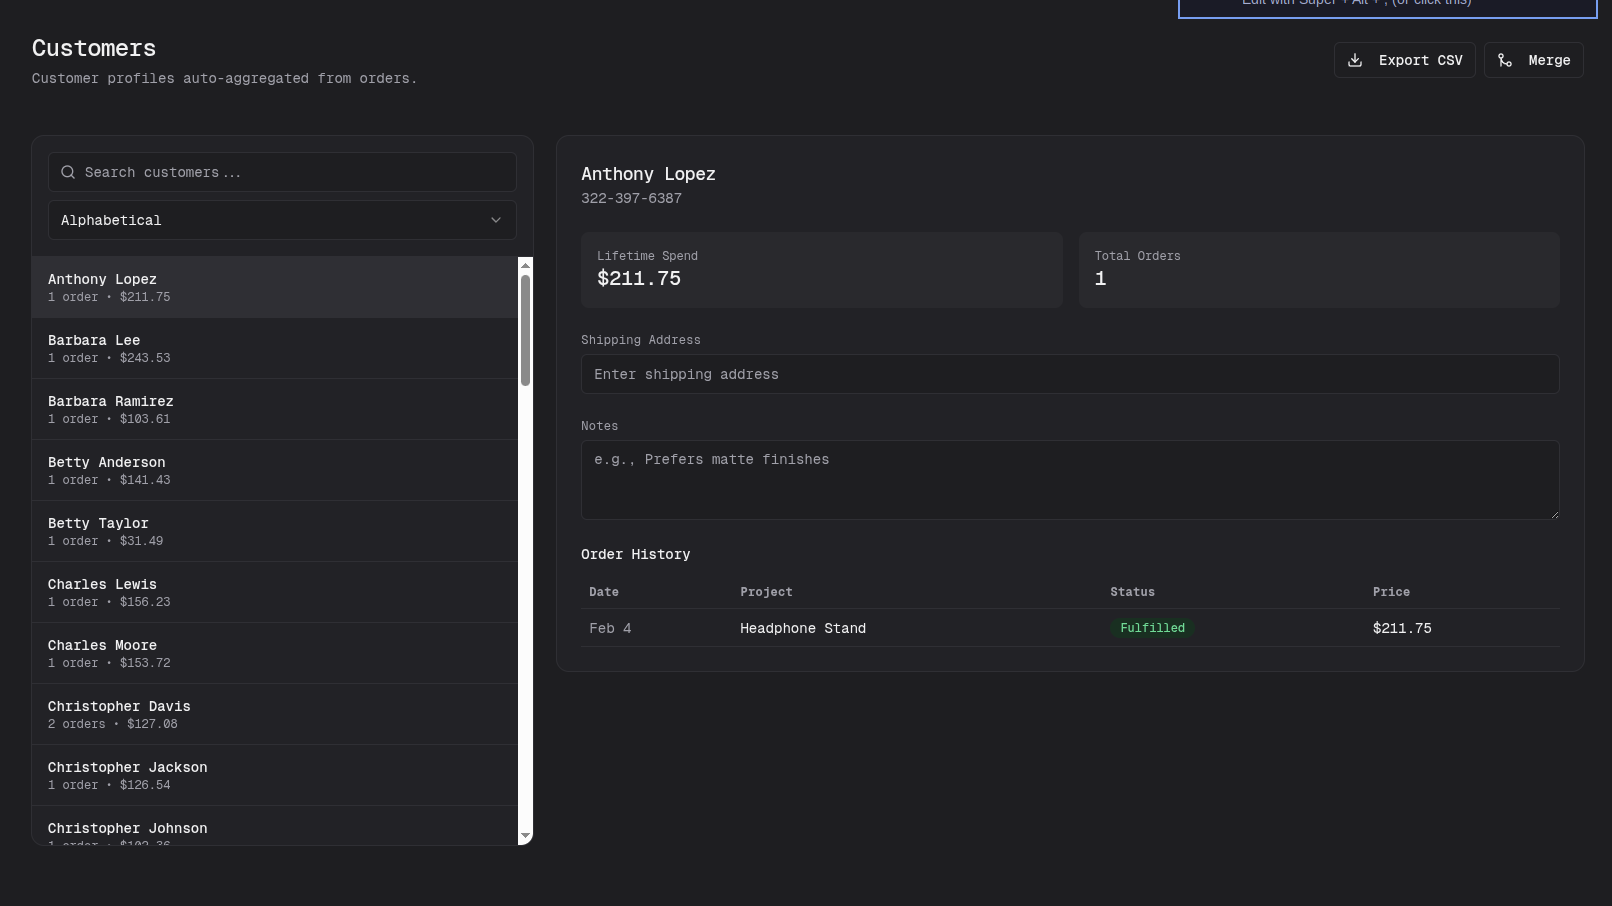
Task: Click the Search customers input field
Action: point(282,172)
